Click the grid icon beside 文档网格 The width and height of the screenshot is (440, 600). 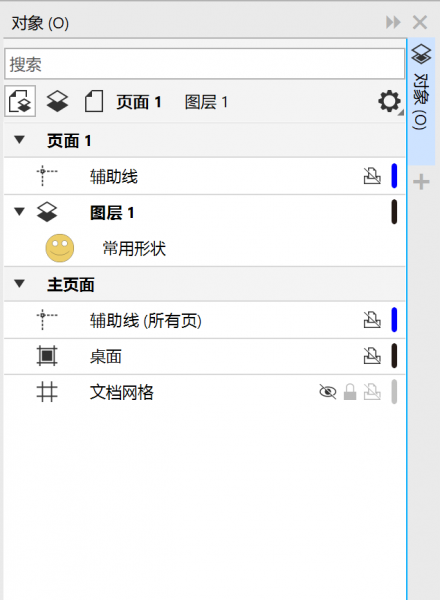click(x=47, y=392)
